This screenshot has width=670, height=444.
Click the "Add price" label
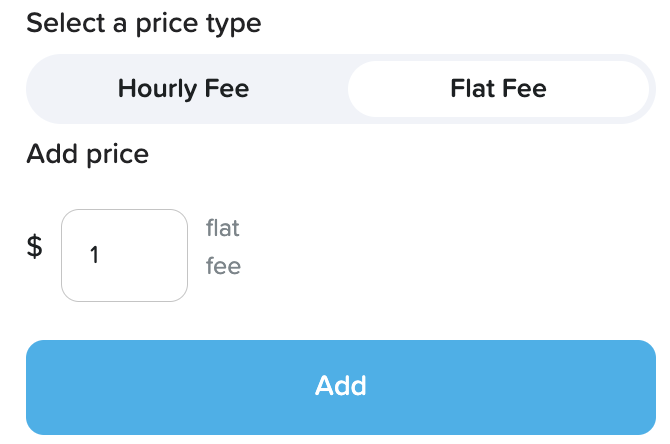click(x=87, y=154)
